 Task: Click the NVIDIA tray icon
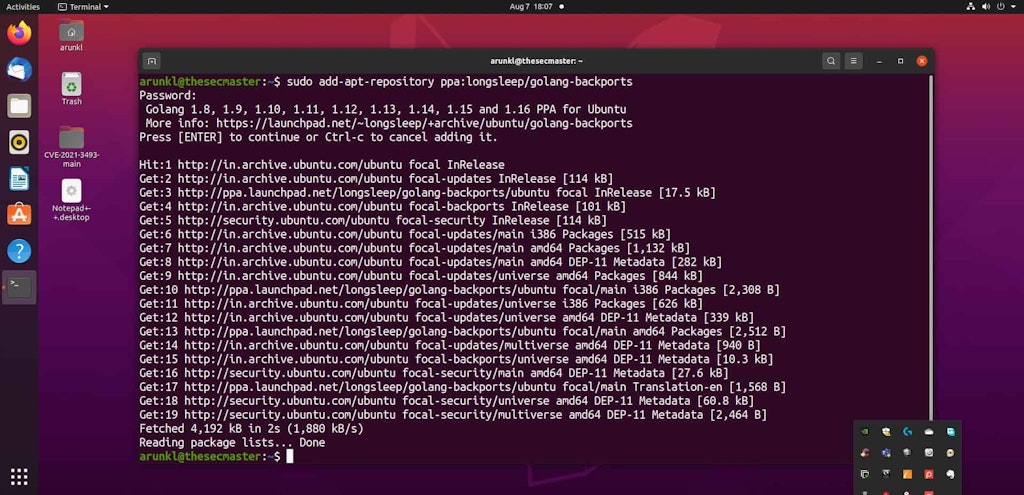[865, 432]
